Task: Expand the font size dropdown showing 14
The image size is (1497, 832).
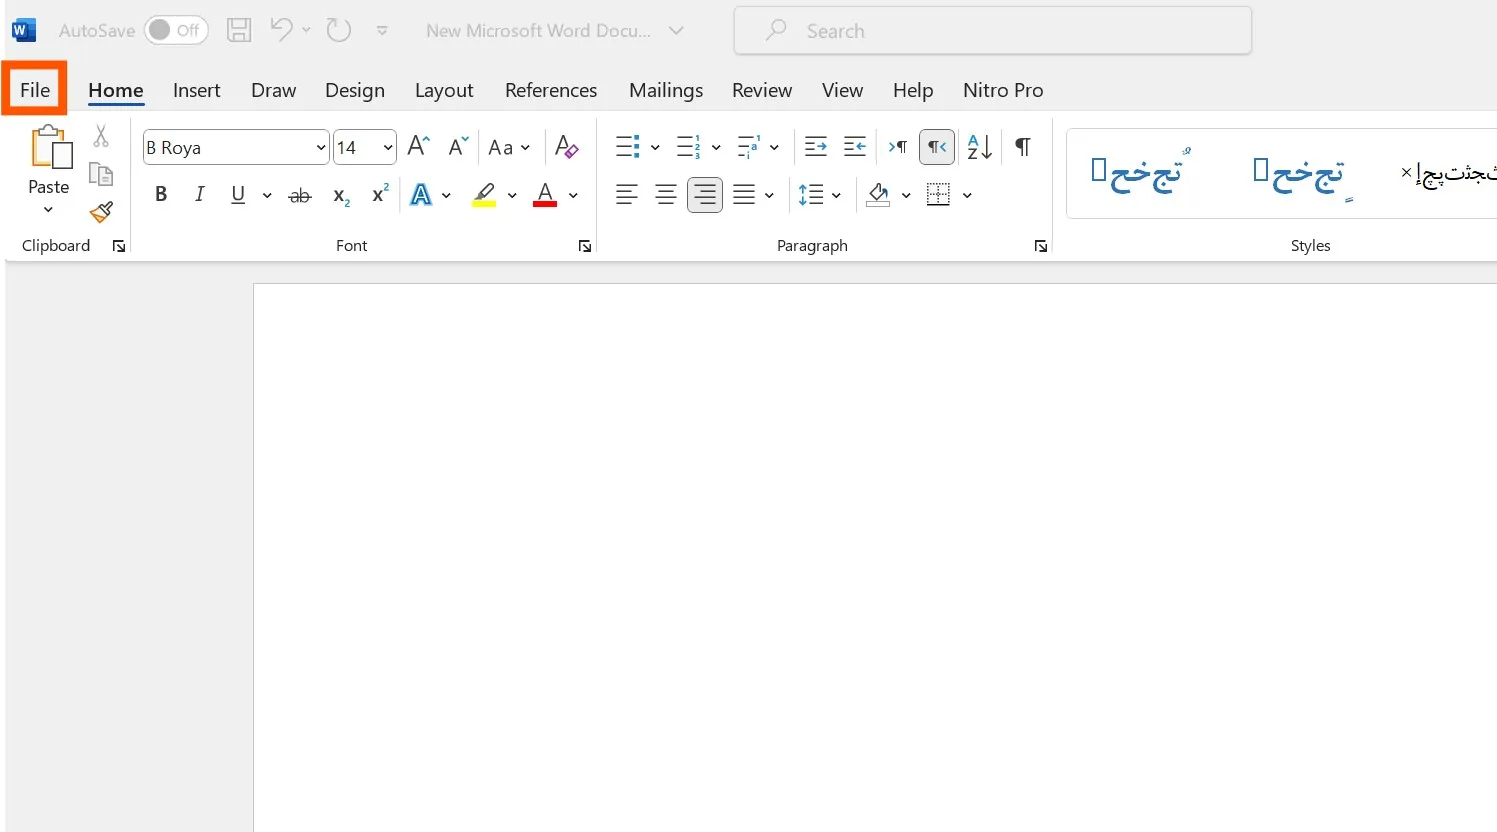Action: (x=387, y=148)
